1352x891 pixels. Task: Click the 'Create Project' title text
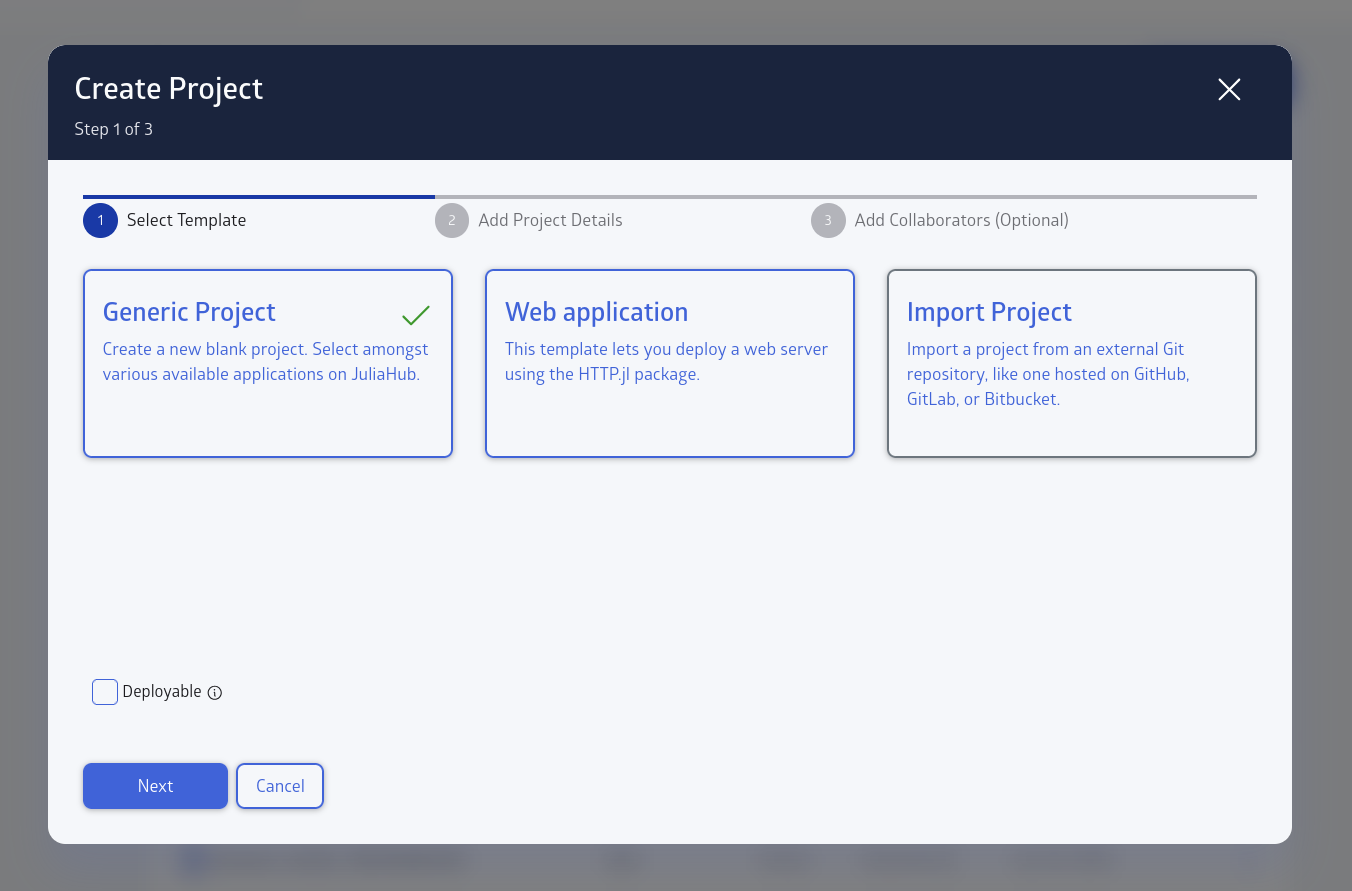pos(169,89)
